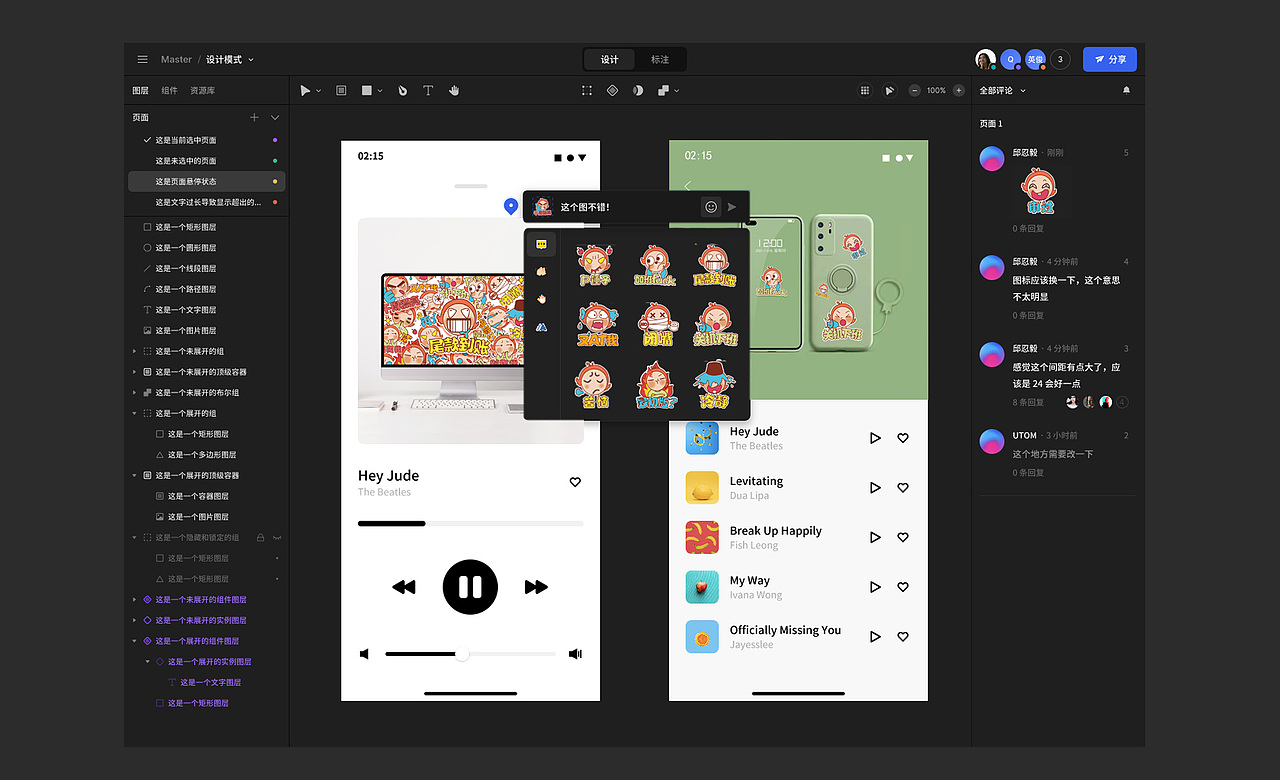Open the emoji picker smiley icon

click(711, 207)
